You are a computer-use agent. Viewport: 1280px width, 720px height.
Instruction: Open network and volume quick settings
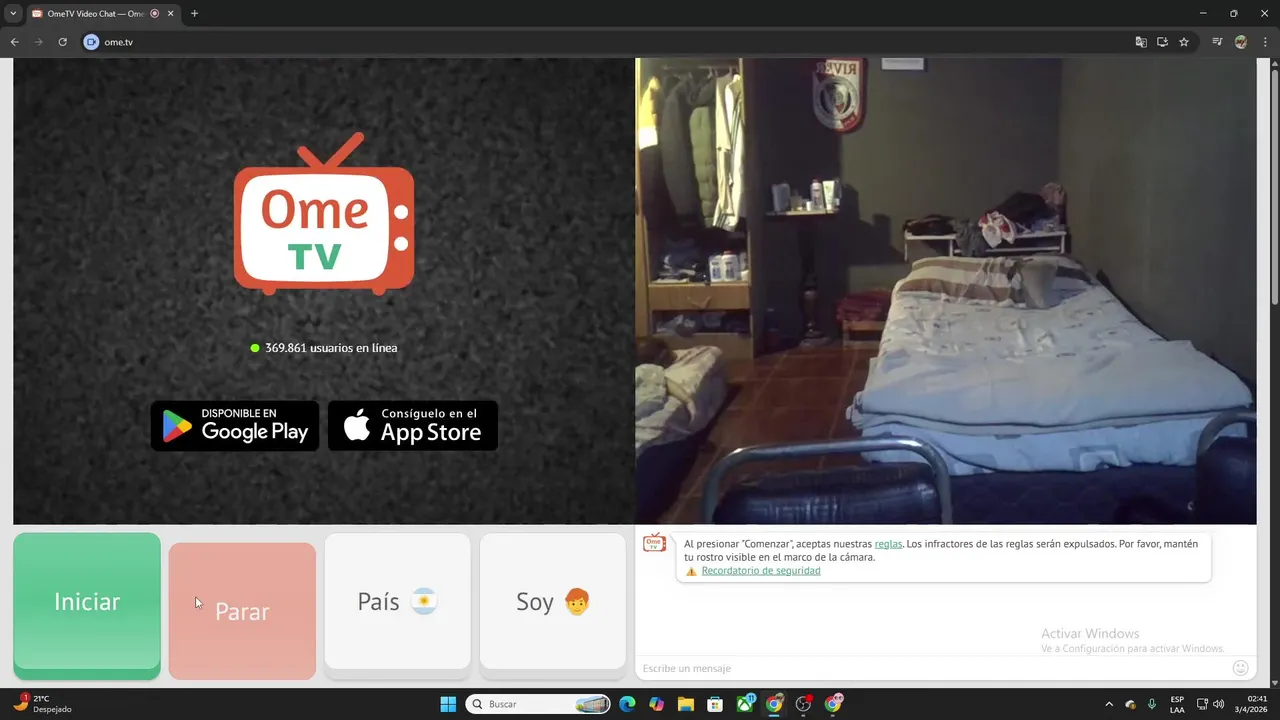[x=1210, y=704]
